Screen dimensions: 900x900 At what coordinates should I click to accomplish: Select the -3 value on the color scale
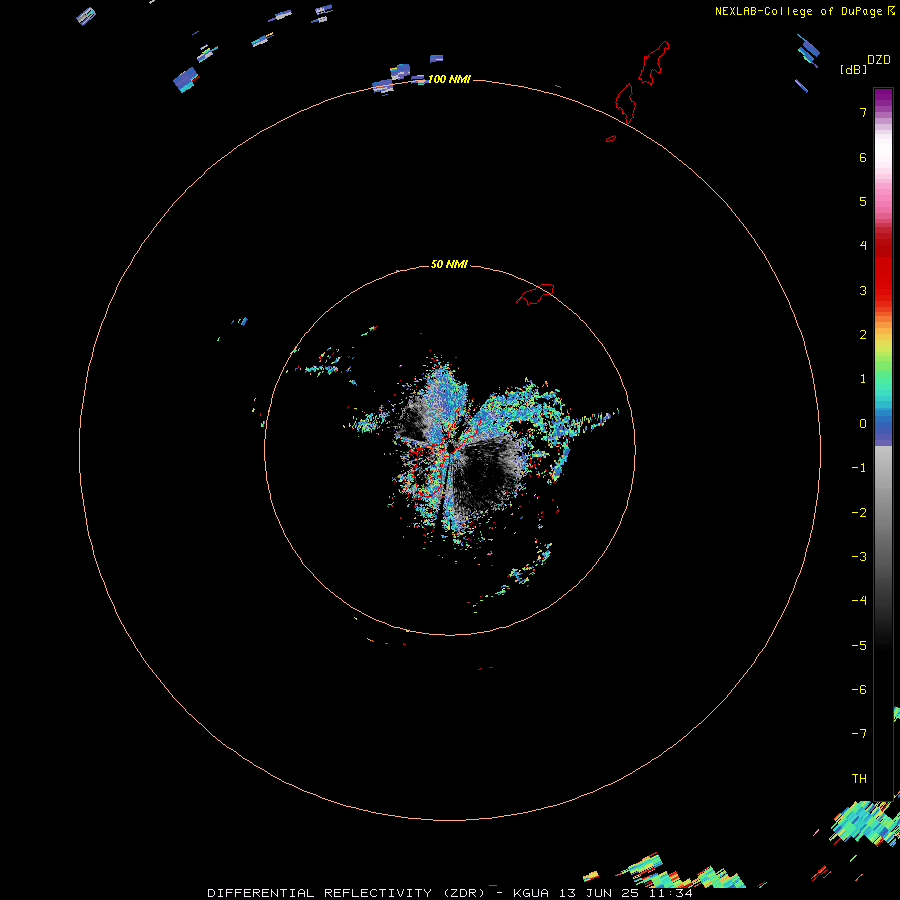point(859,557)
